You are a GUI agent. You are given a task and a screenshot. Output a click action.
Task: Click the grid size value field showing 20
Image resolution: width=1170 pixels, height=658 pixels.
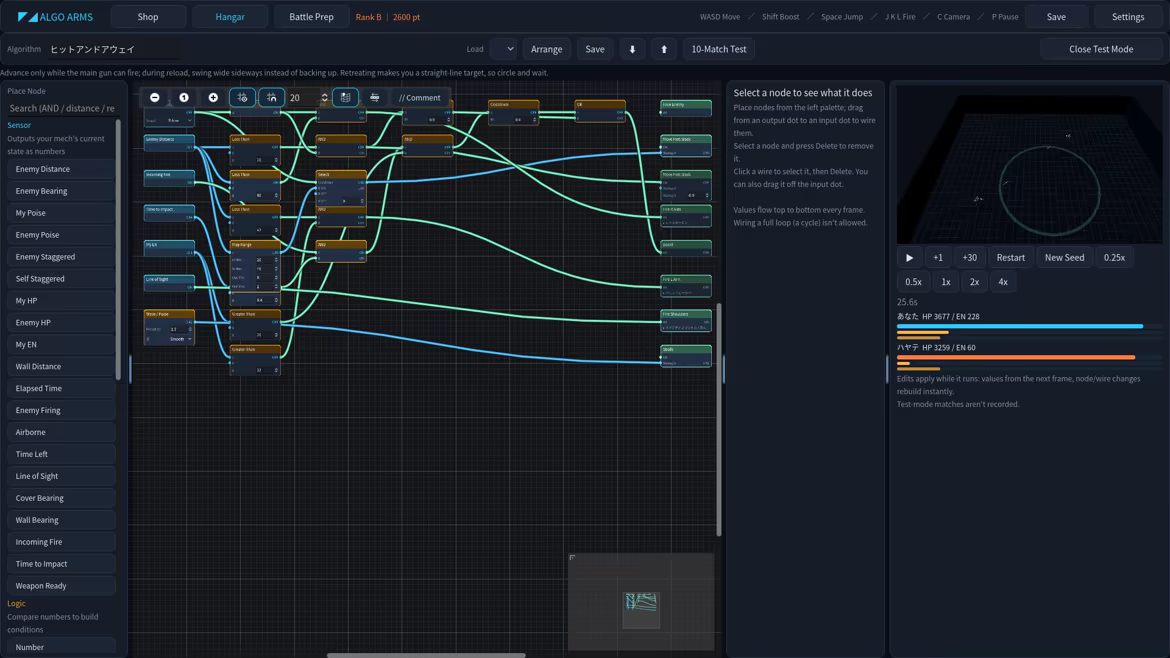(303, 98)
